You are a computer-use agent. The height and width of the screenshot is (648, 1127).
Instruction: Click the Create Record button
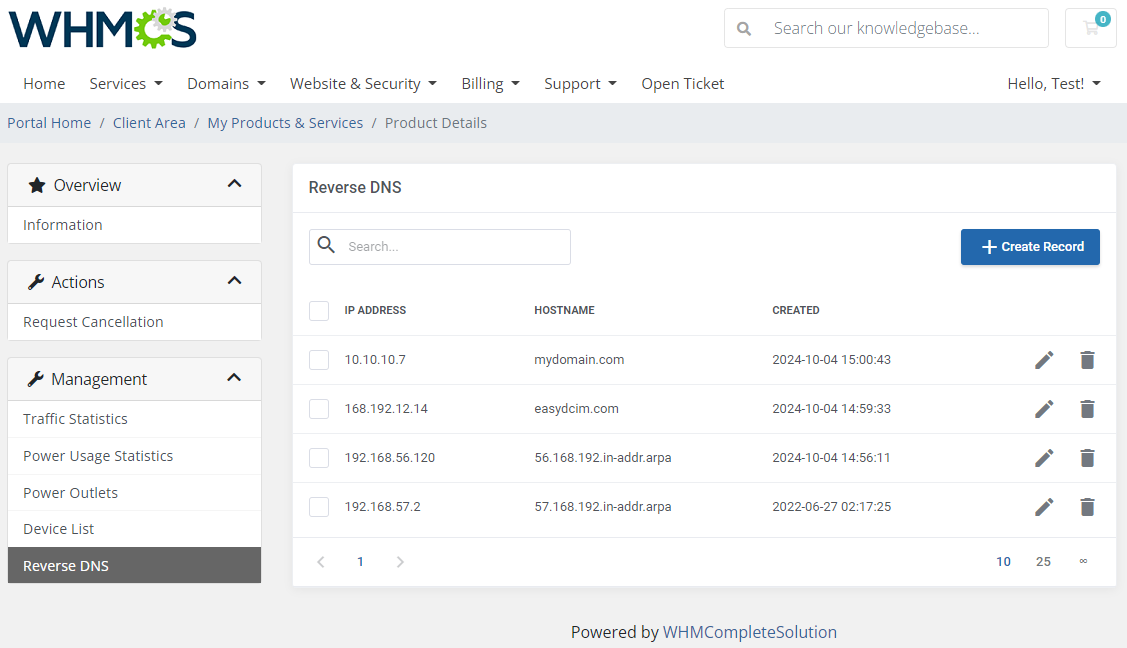point(1030,246)
